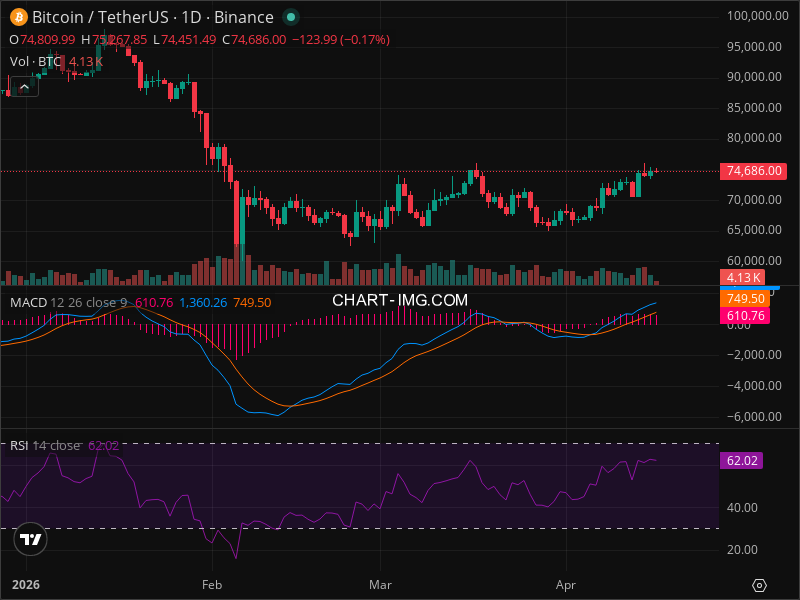The width and height of the screenshot is (800, 600).
Task: Click the 2026 label on the time axis
Action: click(x=26, y=585)
